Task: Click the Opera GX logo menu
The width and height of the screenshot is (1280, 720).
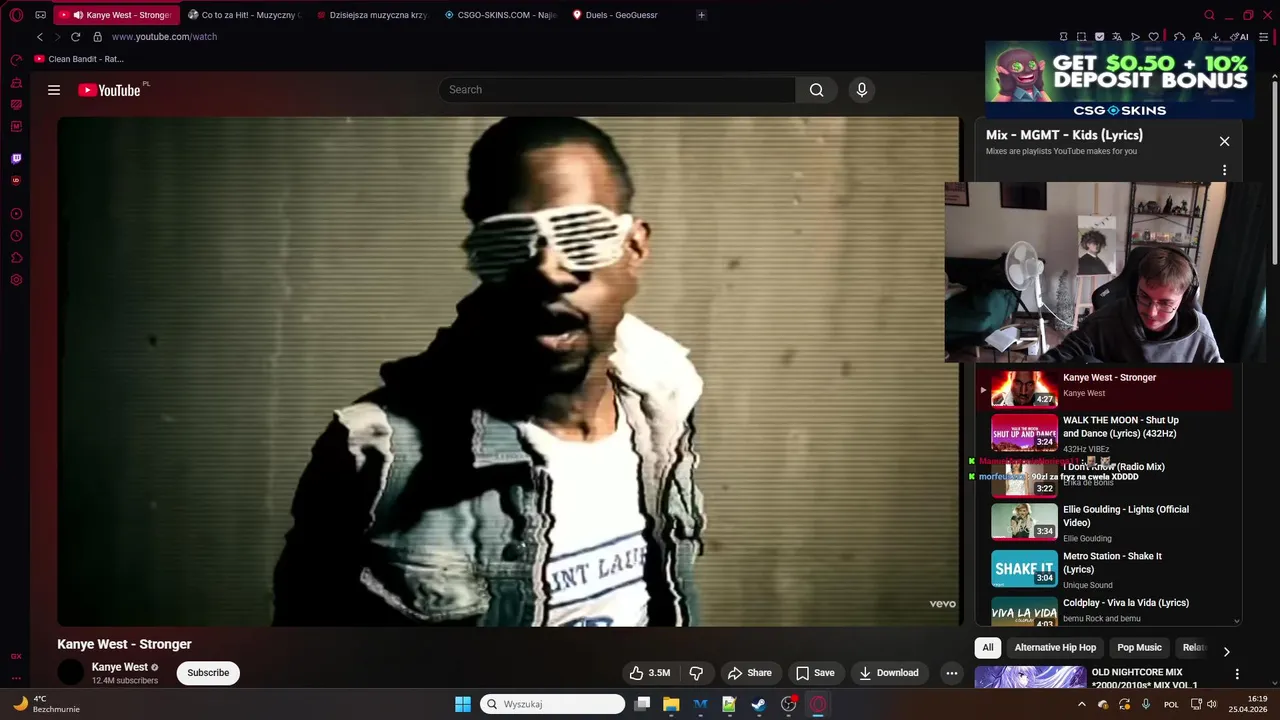Action: [x=16, y=15]
